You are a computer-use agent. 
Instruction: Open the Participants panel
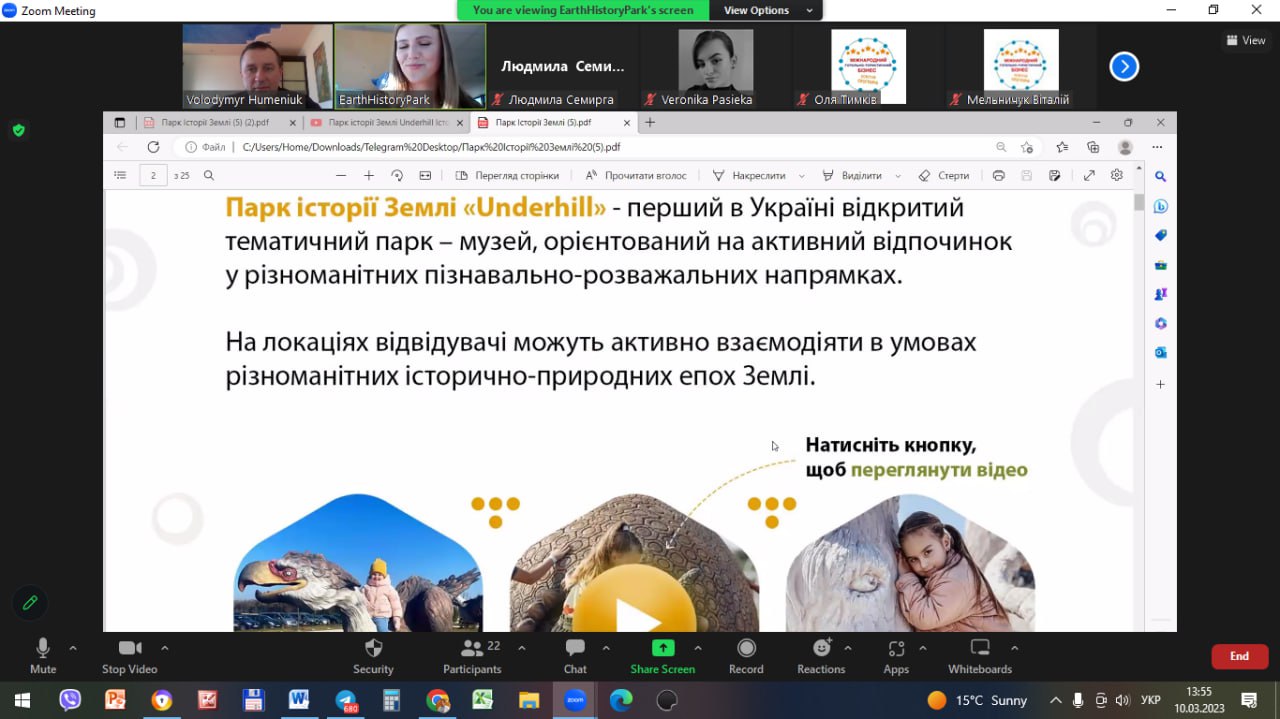point(472,648)
